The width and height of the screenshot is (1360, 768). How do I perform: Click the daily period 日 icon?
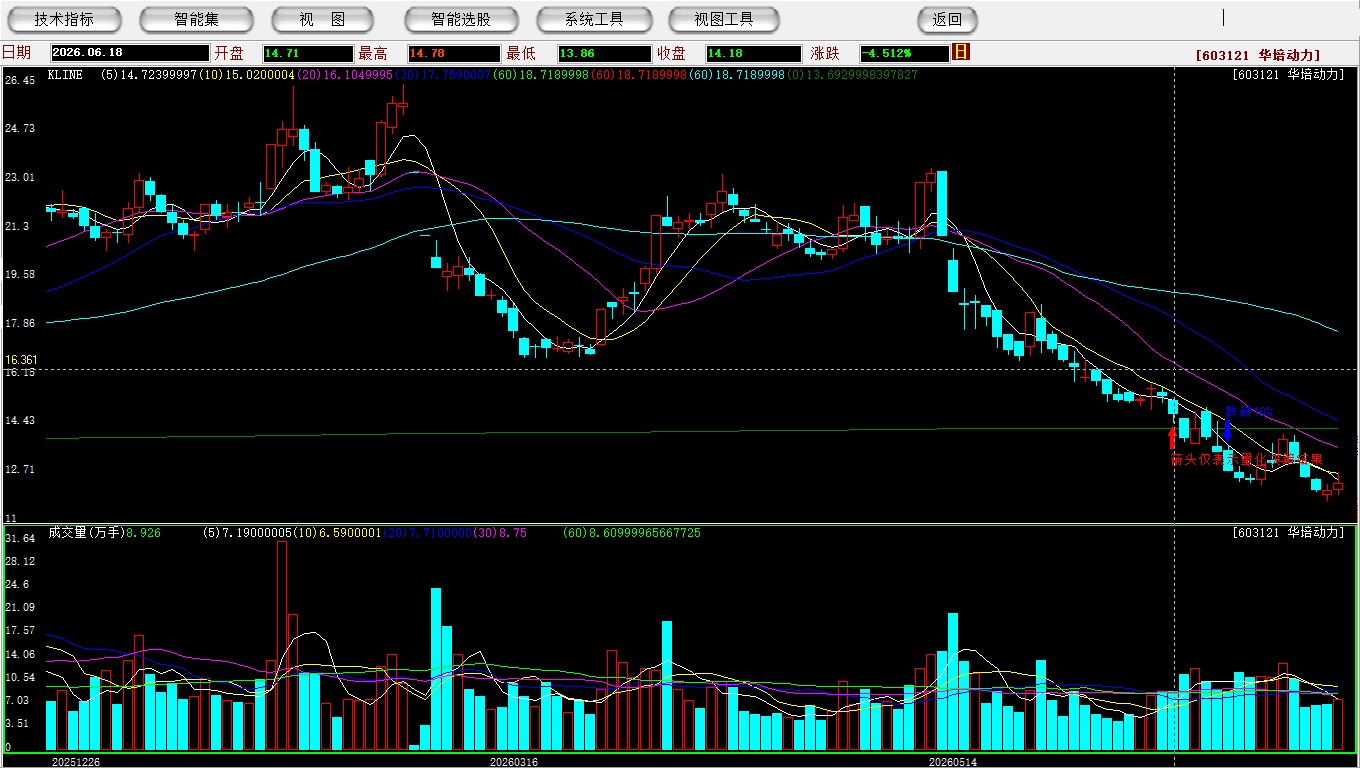[x=961, y=52]
